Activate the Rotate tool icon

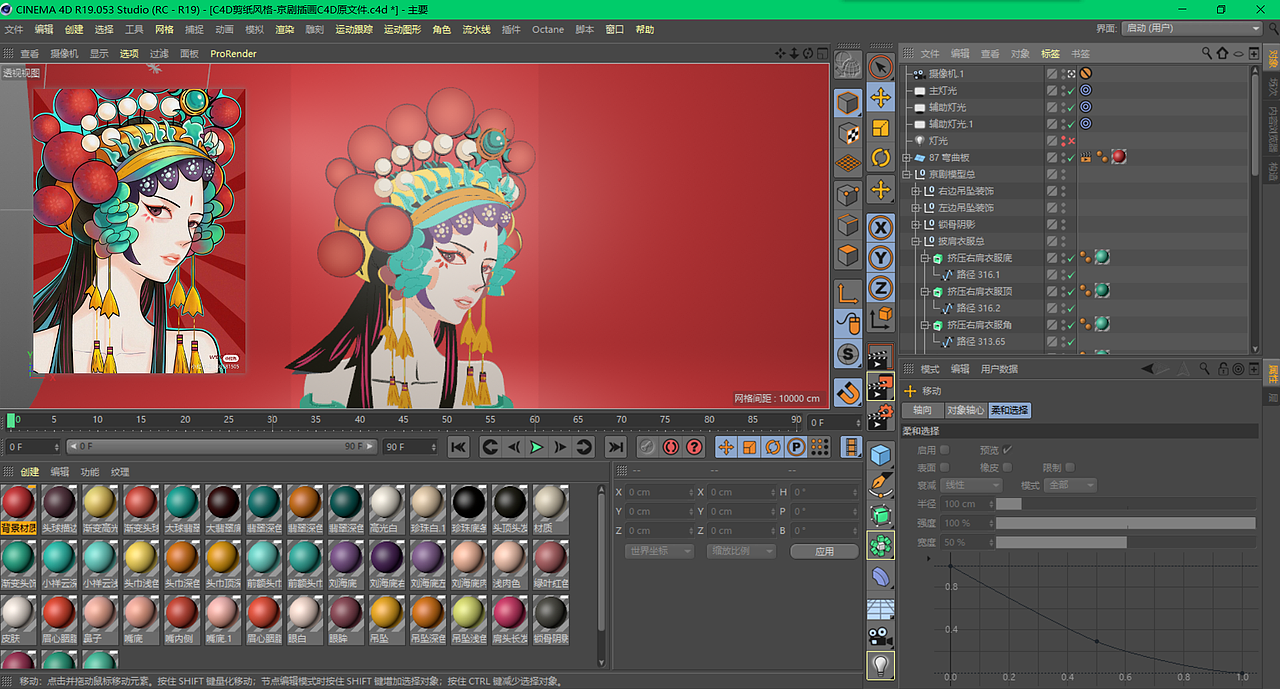880,157
